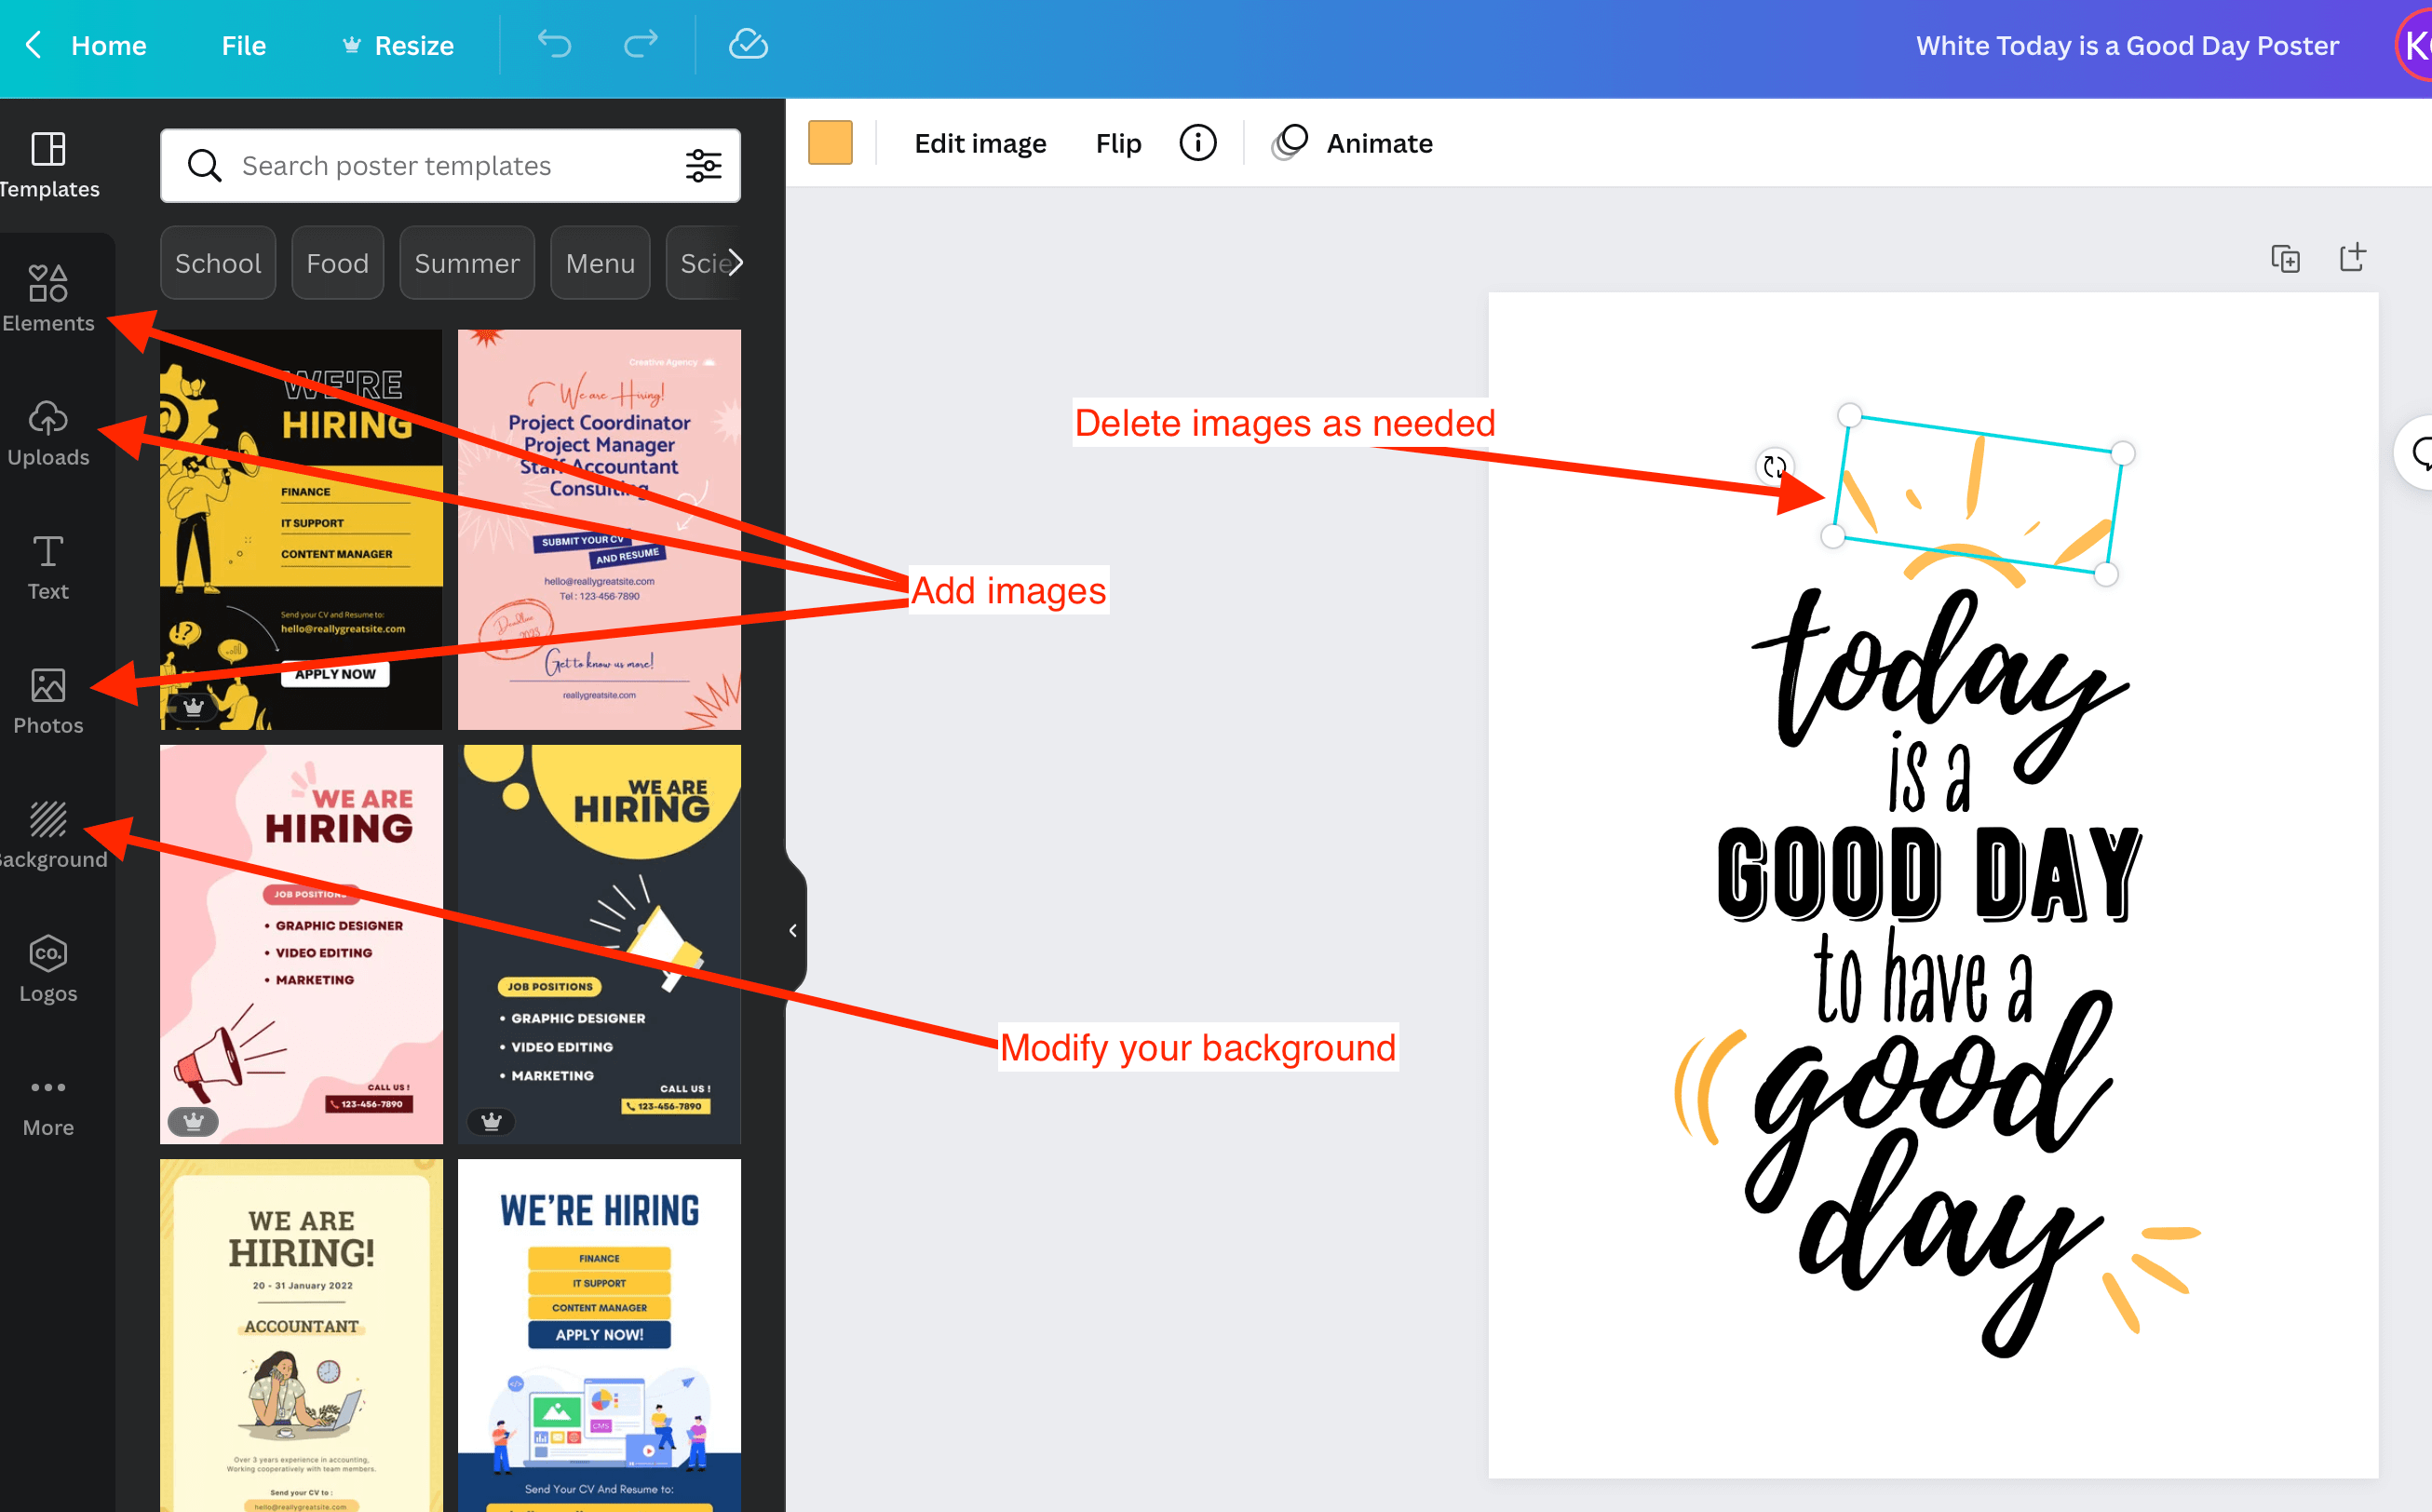The width and height of the screenshot is (2432, 1512).
Task: Select the Food category chip
Action: click(337, 263)
